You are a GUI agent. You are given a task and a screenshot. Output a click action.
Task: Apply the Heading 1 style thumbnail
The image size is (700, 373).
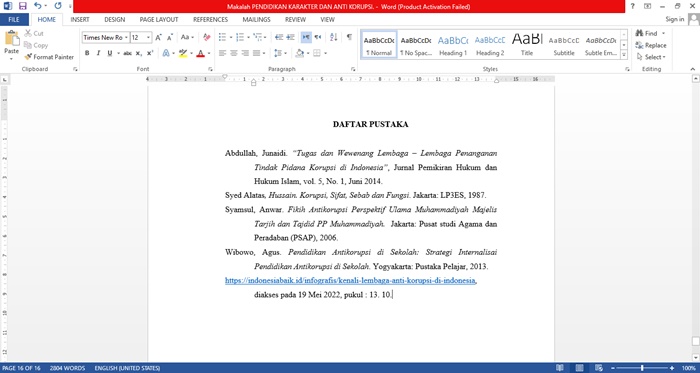(x=453, y=45)
